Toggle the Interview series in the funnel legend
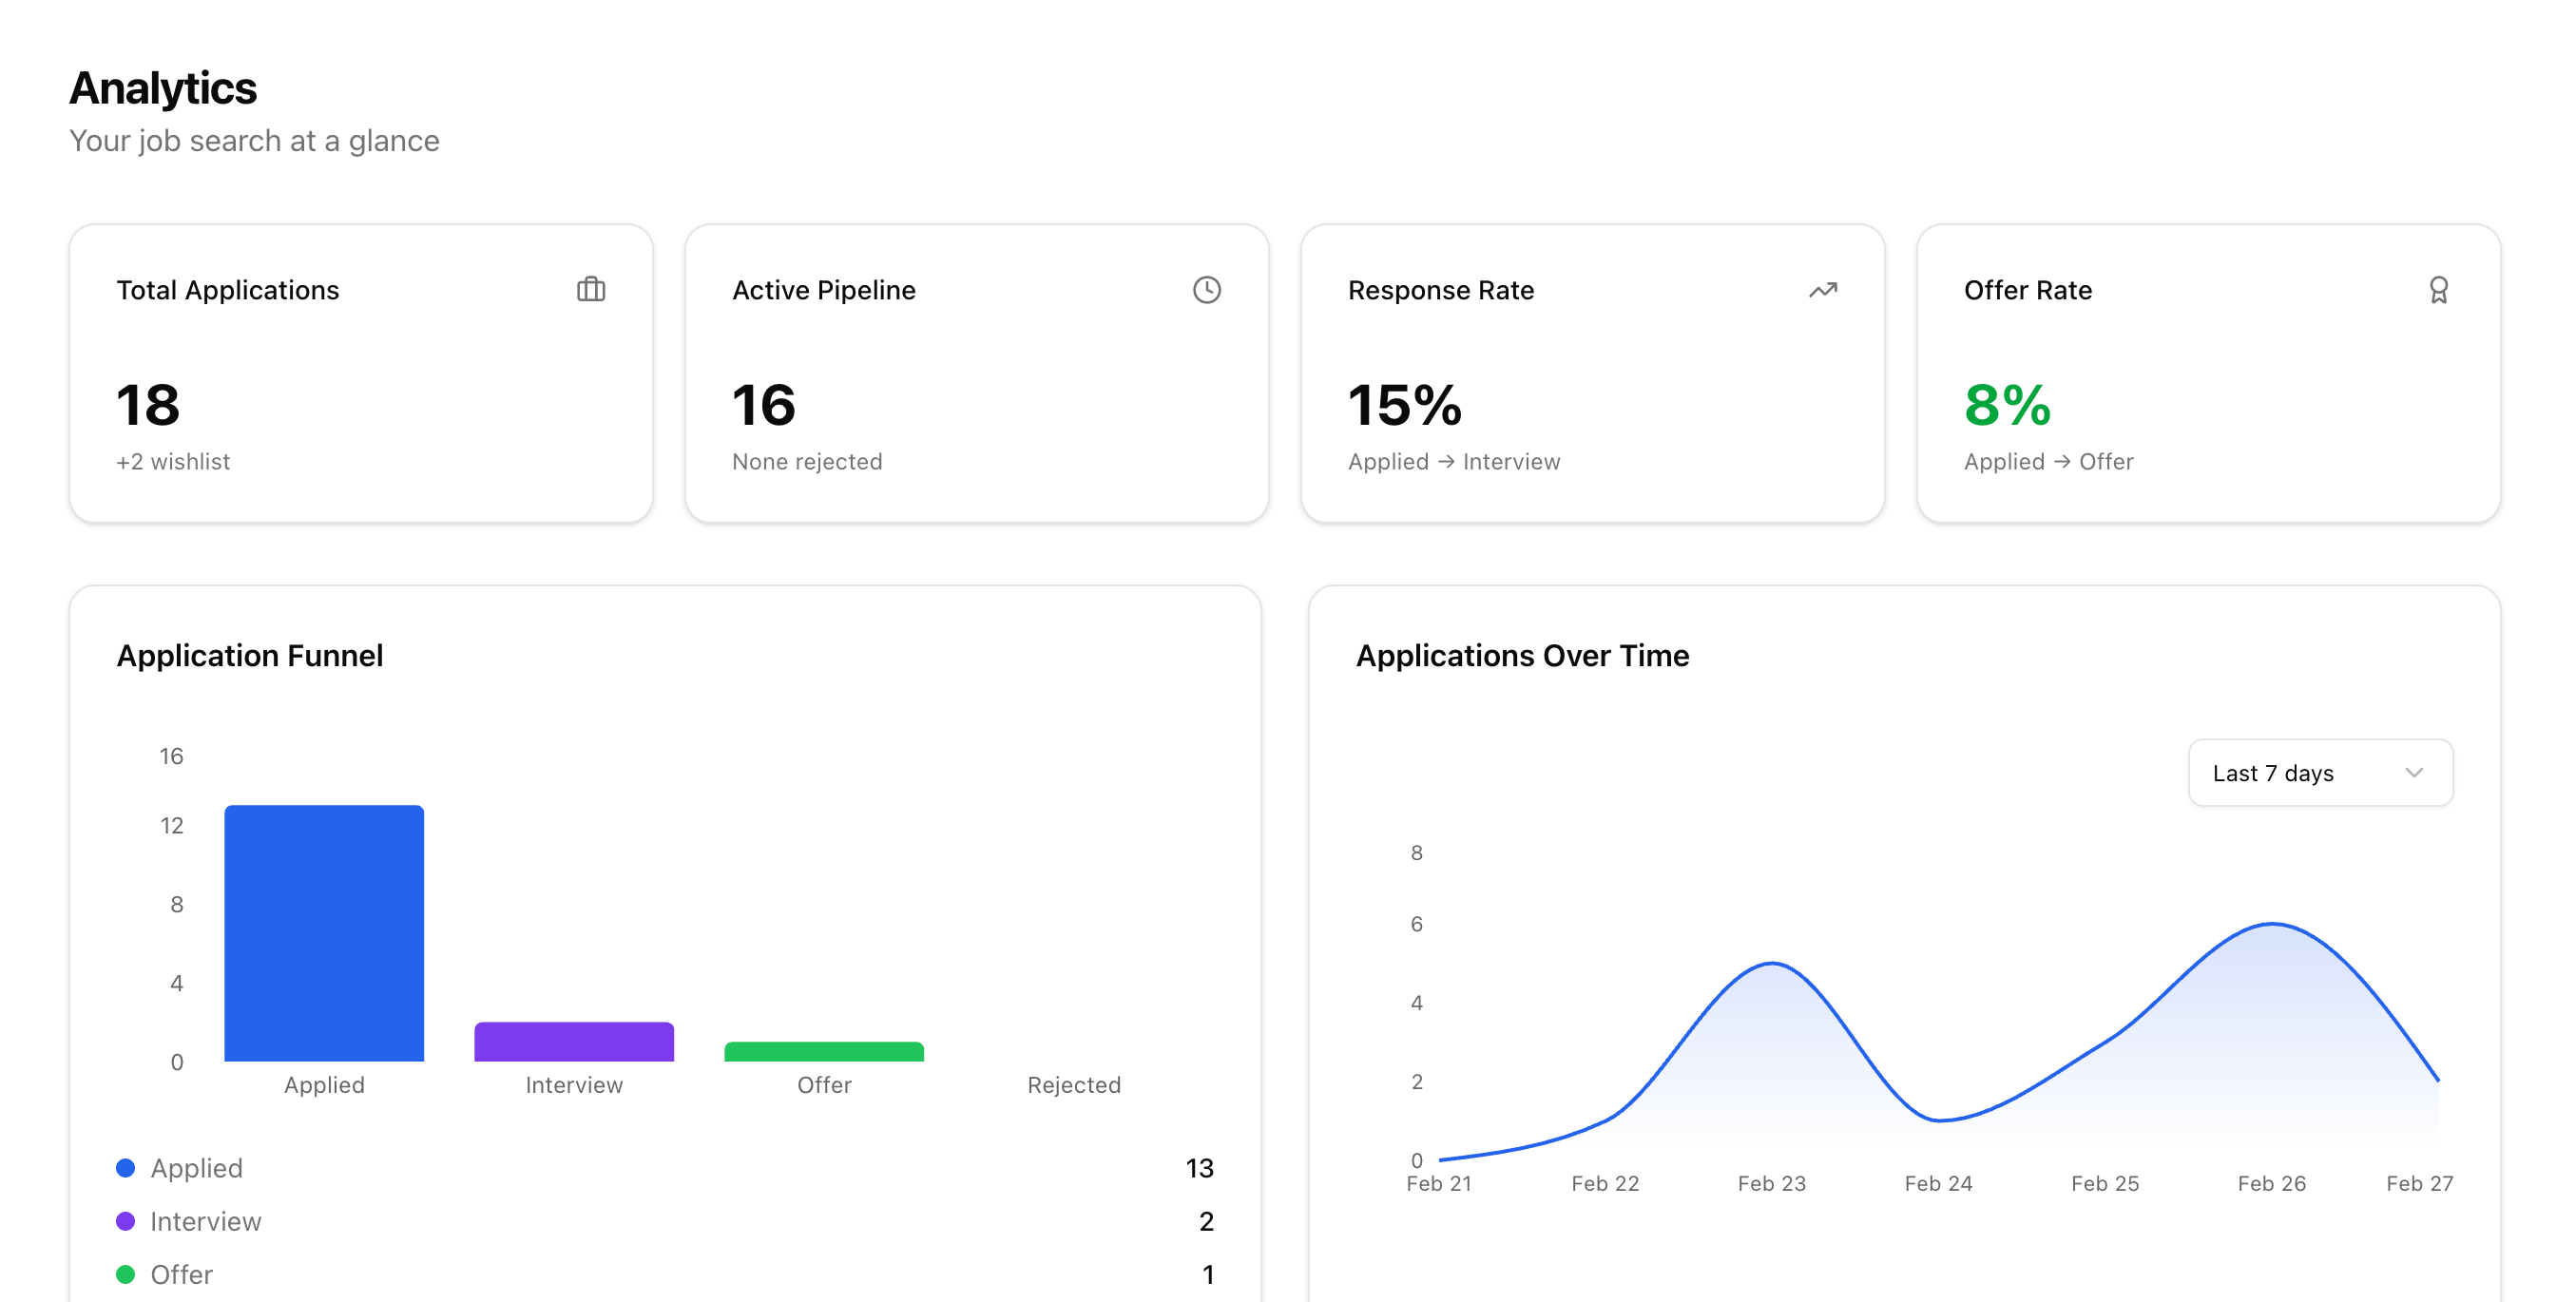Screen dimensions: 2576x1302 (x=205, y=1220)
